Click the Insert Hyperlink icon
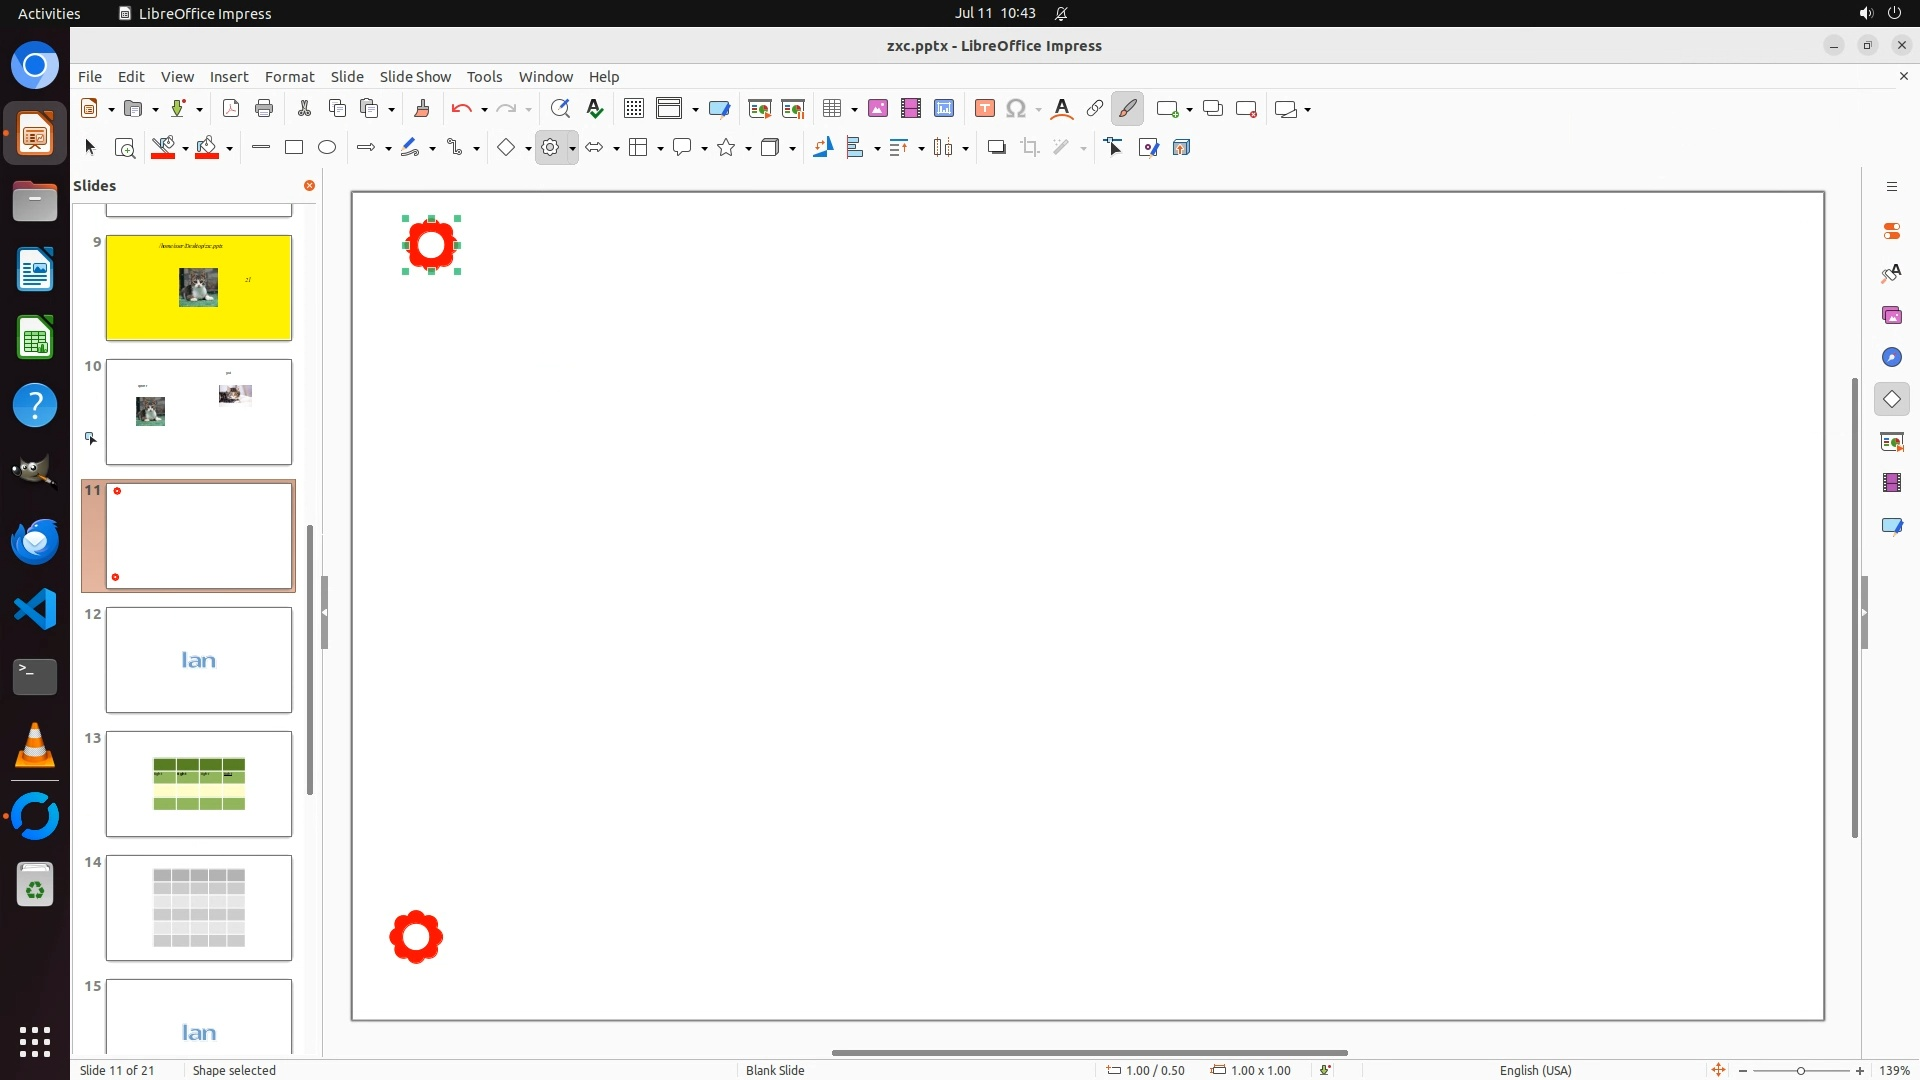Viewport: 1920px width, 1080px height. [1095, 109]
